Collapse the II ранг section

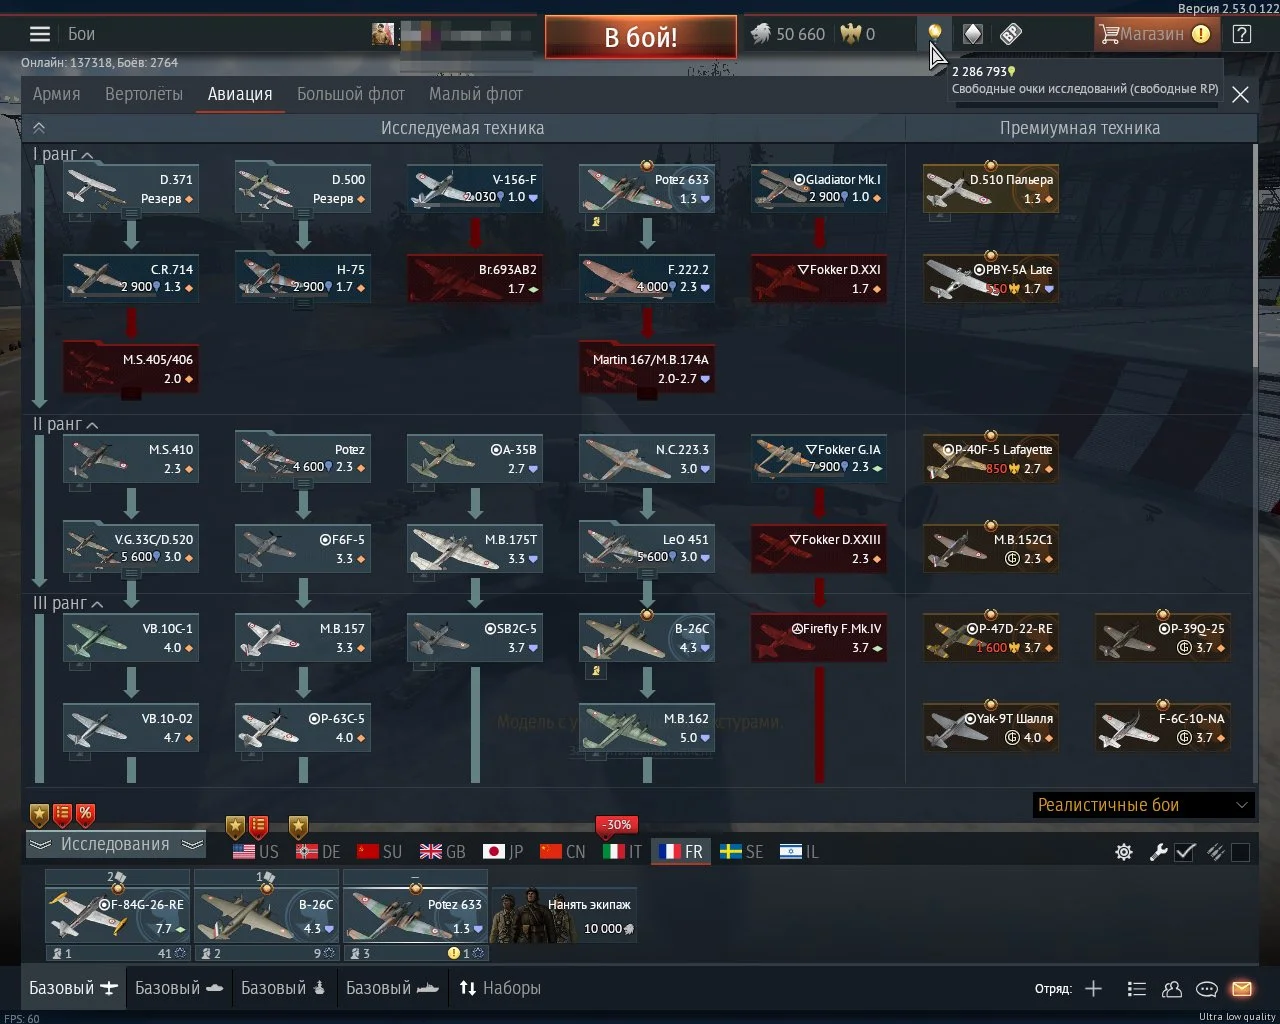point(65,425)
